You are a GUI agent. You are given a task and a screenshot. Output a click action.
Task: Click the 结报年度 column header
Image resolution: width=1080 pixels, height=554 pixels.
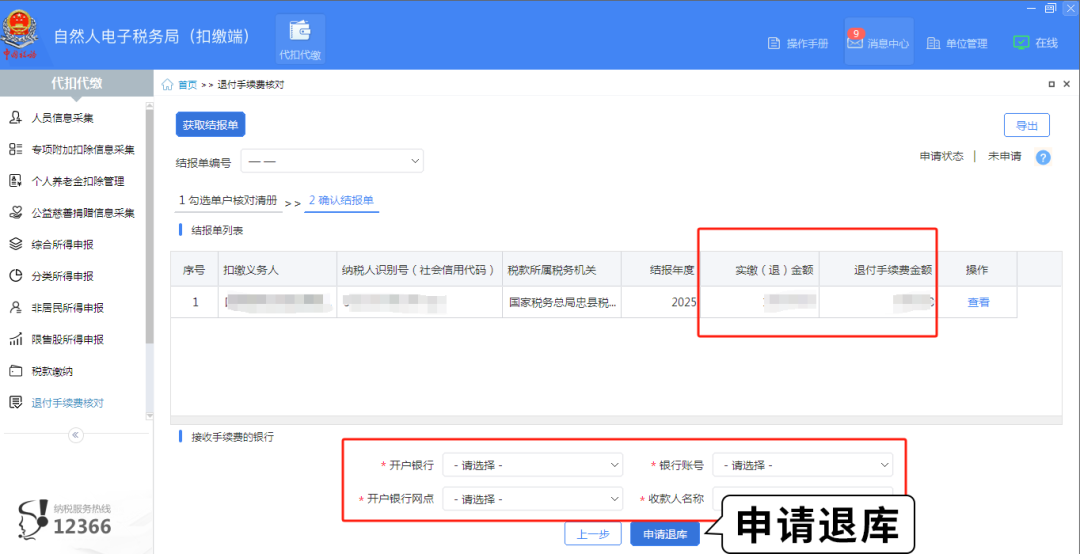pos(661,269)
